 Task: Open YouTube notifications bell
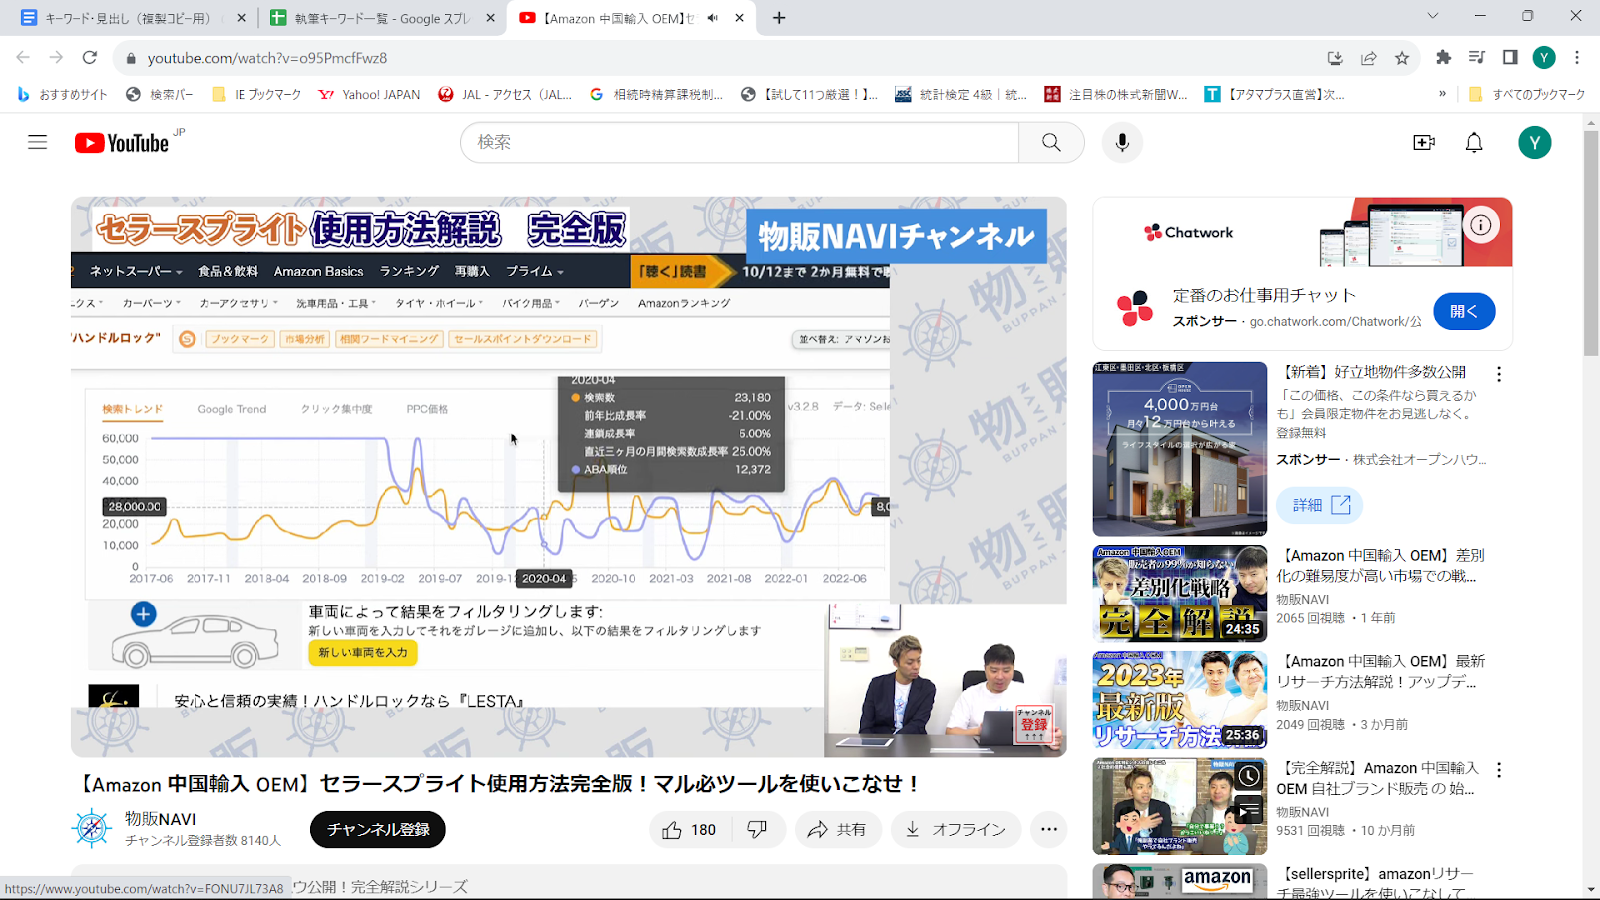pyautogui.click(x=1474, y=143)
